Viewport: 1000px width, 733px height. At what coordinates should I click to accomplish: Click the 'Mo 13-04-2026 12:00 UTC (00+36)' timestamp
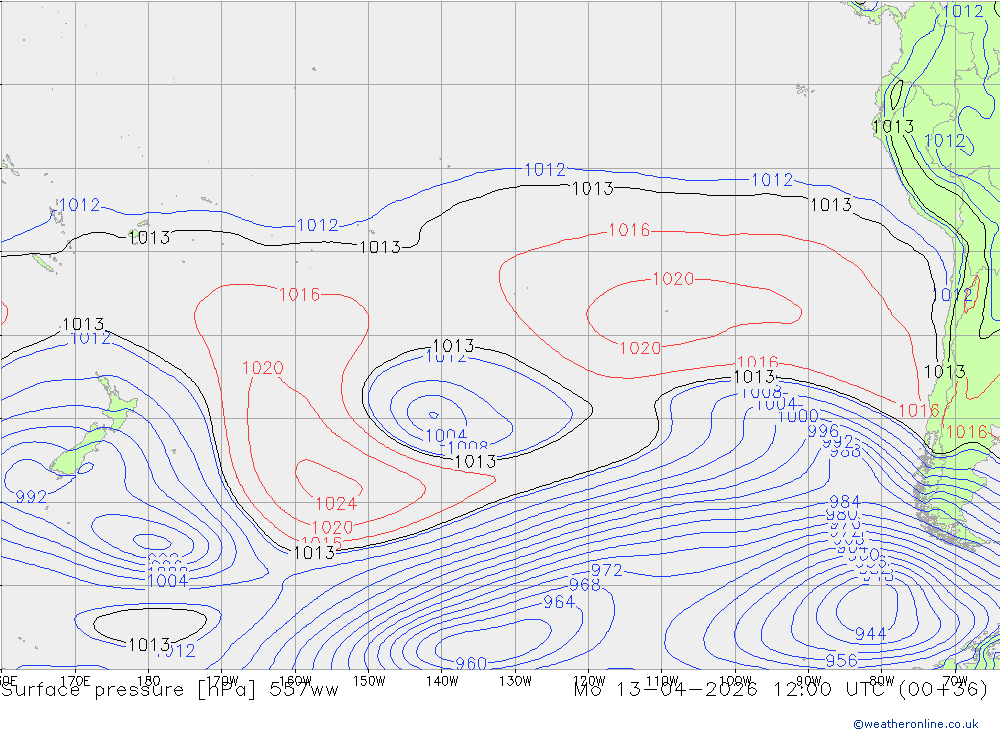(781, 690)
